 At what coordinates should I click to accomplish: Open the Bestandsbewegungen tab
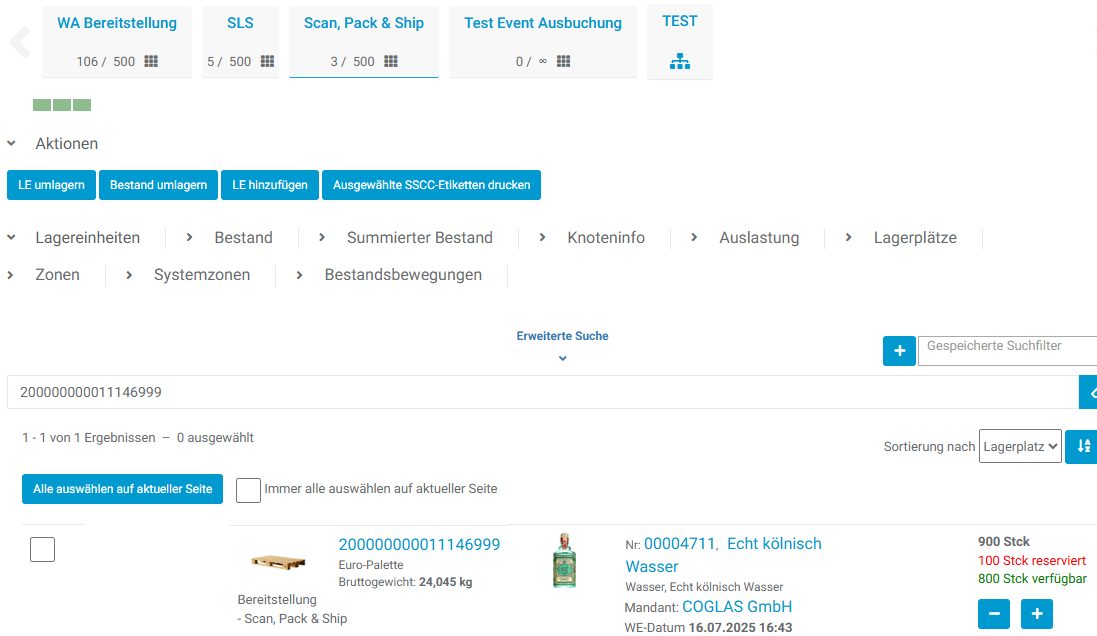click(x=403, y=275)
